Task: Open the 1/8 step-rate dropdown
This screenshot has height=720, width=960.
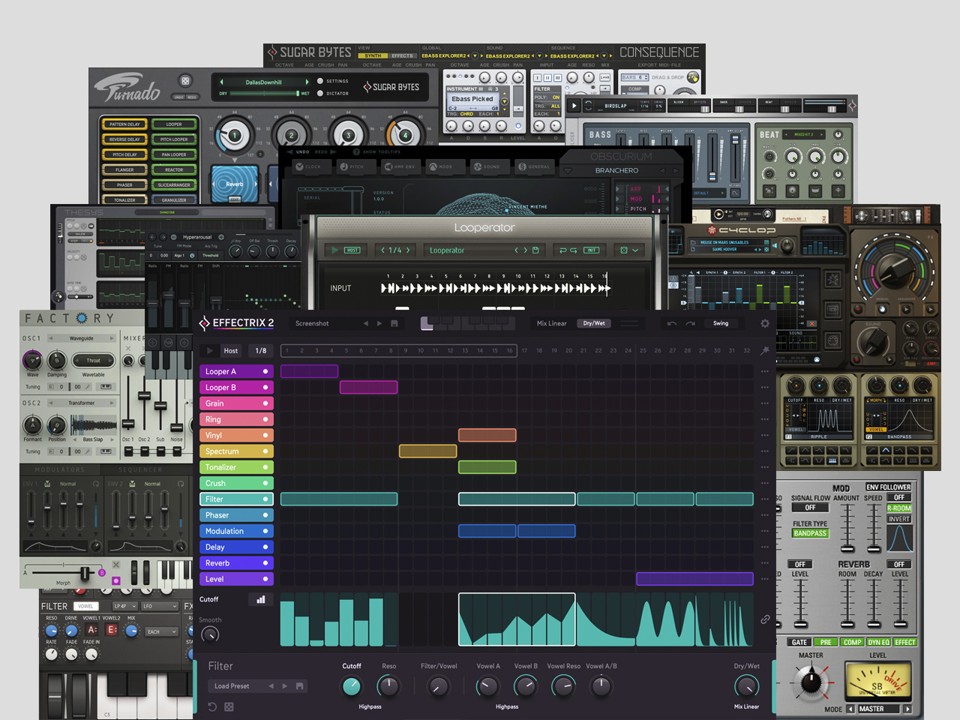Action: (260, 351)
